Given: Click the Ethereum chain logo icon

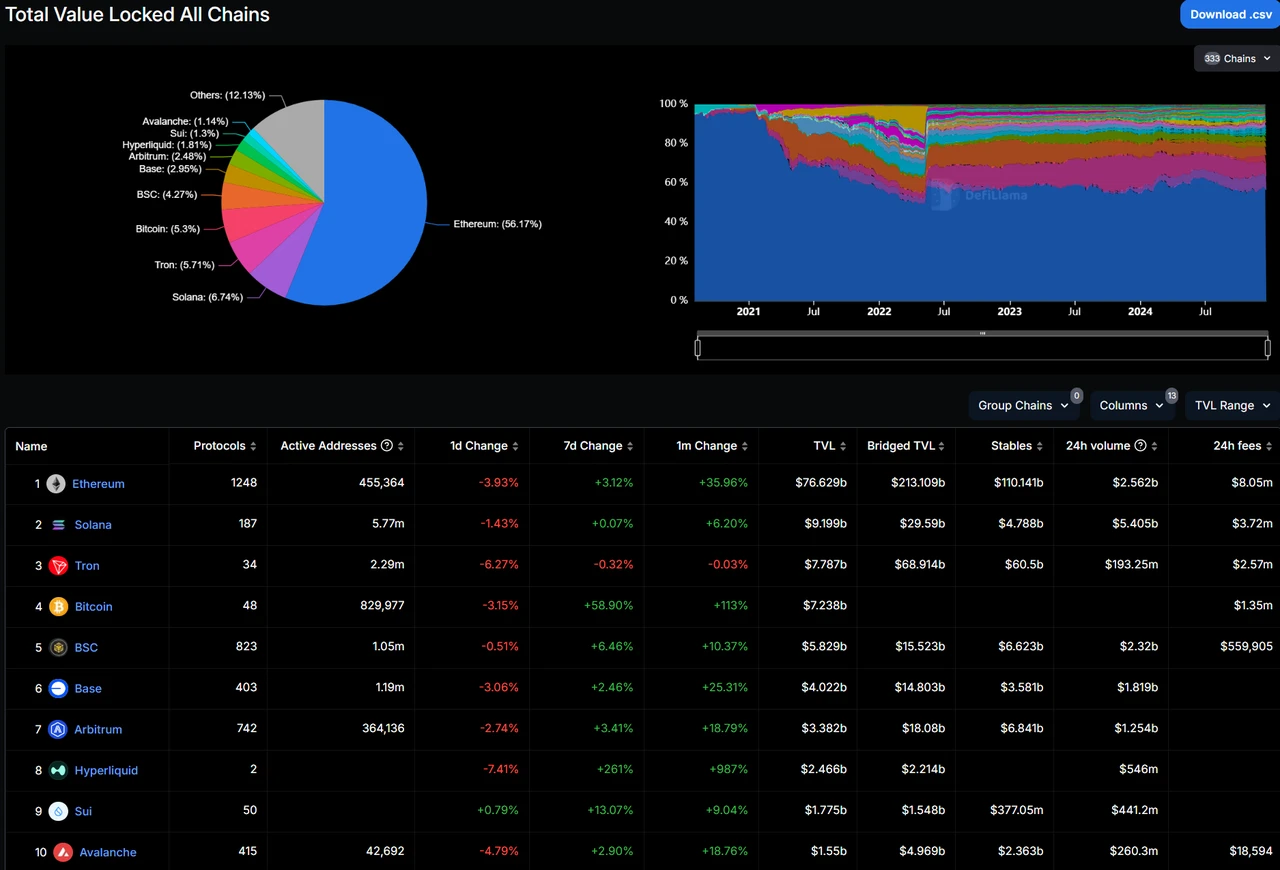Looking at the screenshot, I should (x=56, y=484).
